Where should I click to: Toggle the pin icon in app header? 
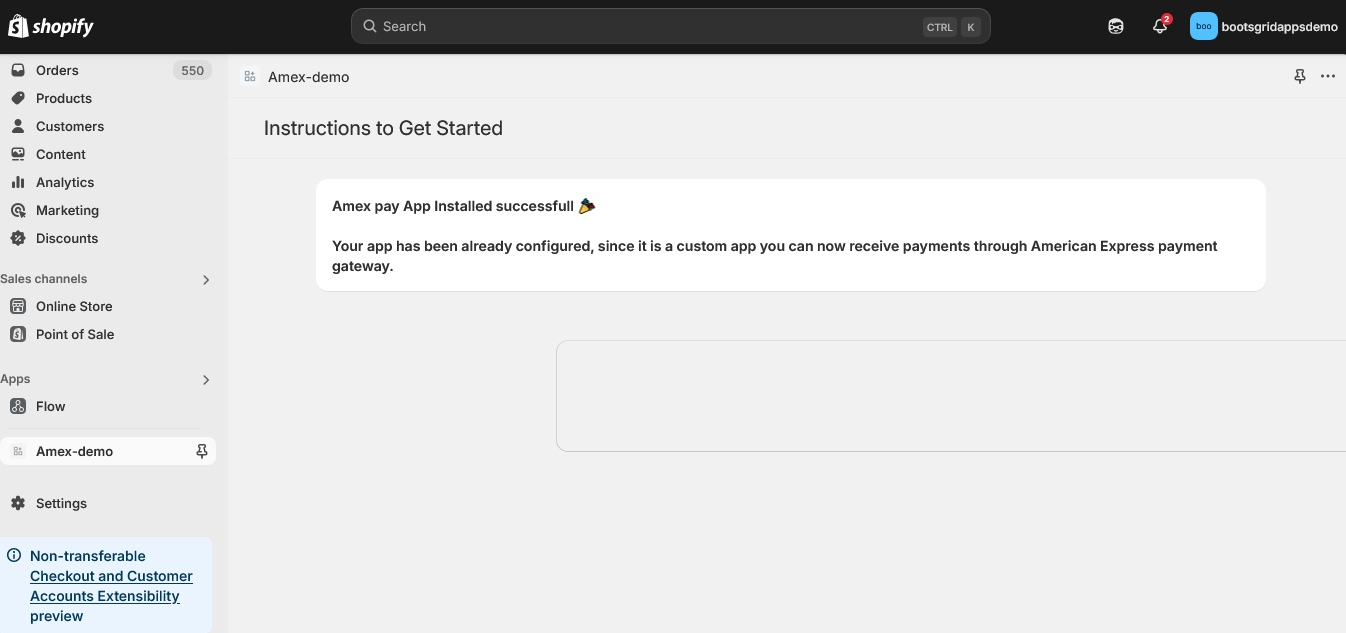coord(1299,76)
